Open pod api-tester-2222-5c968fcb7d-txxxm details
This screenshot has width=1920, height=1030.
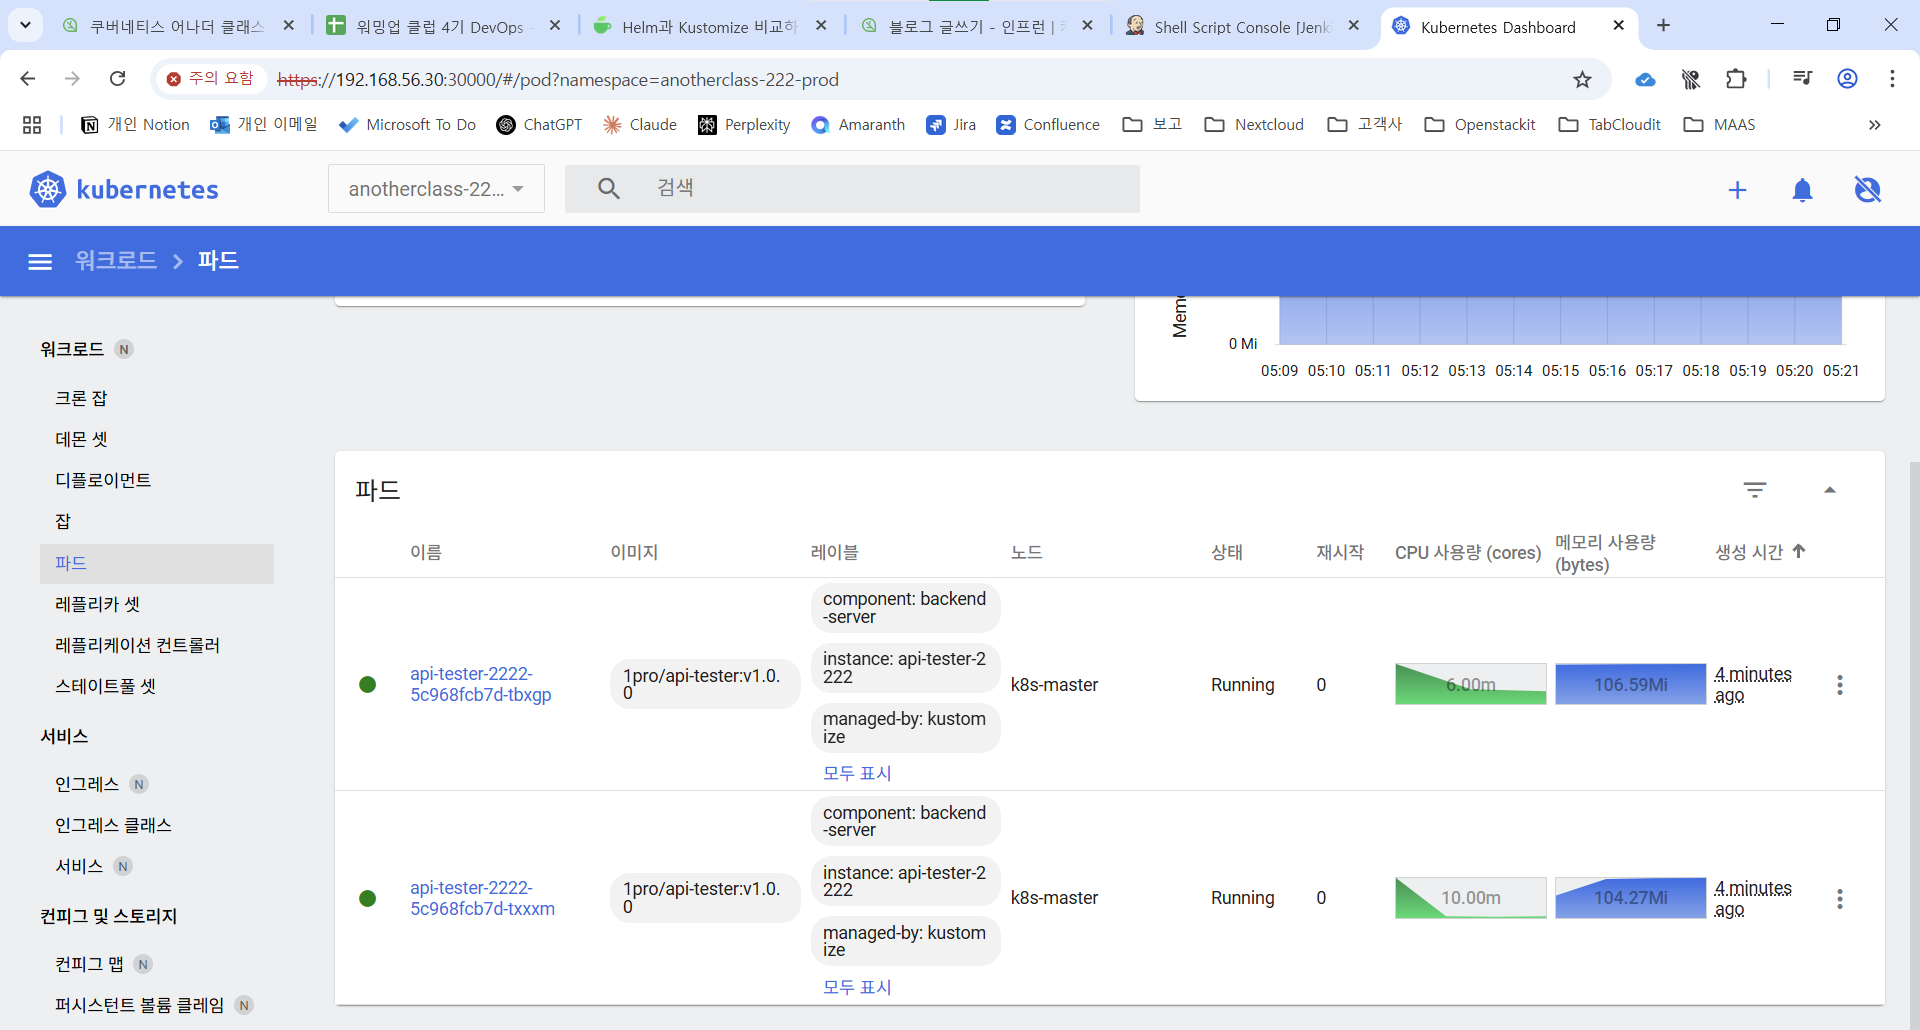coord(482,898)
